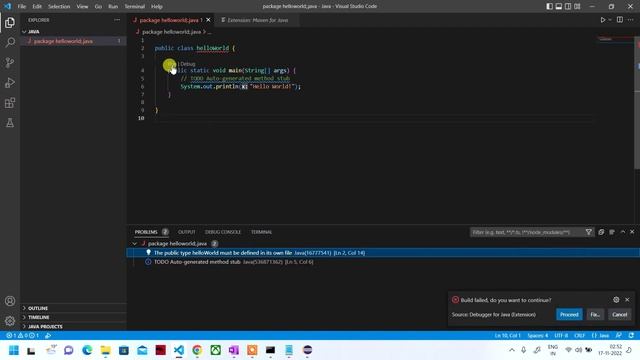Dismiss the build failed notification

(627, 300)
